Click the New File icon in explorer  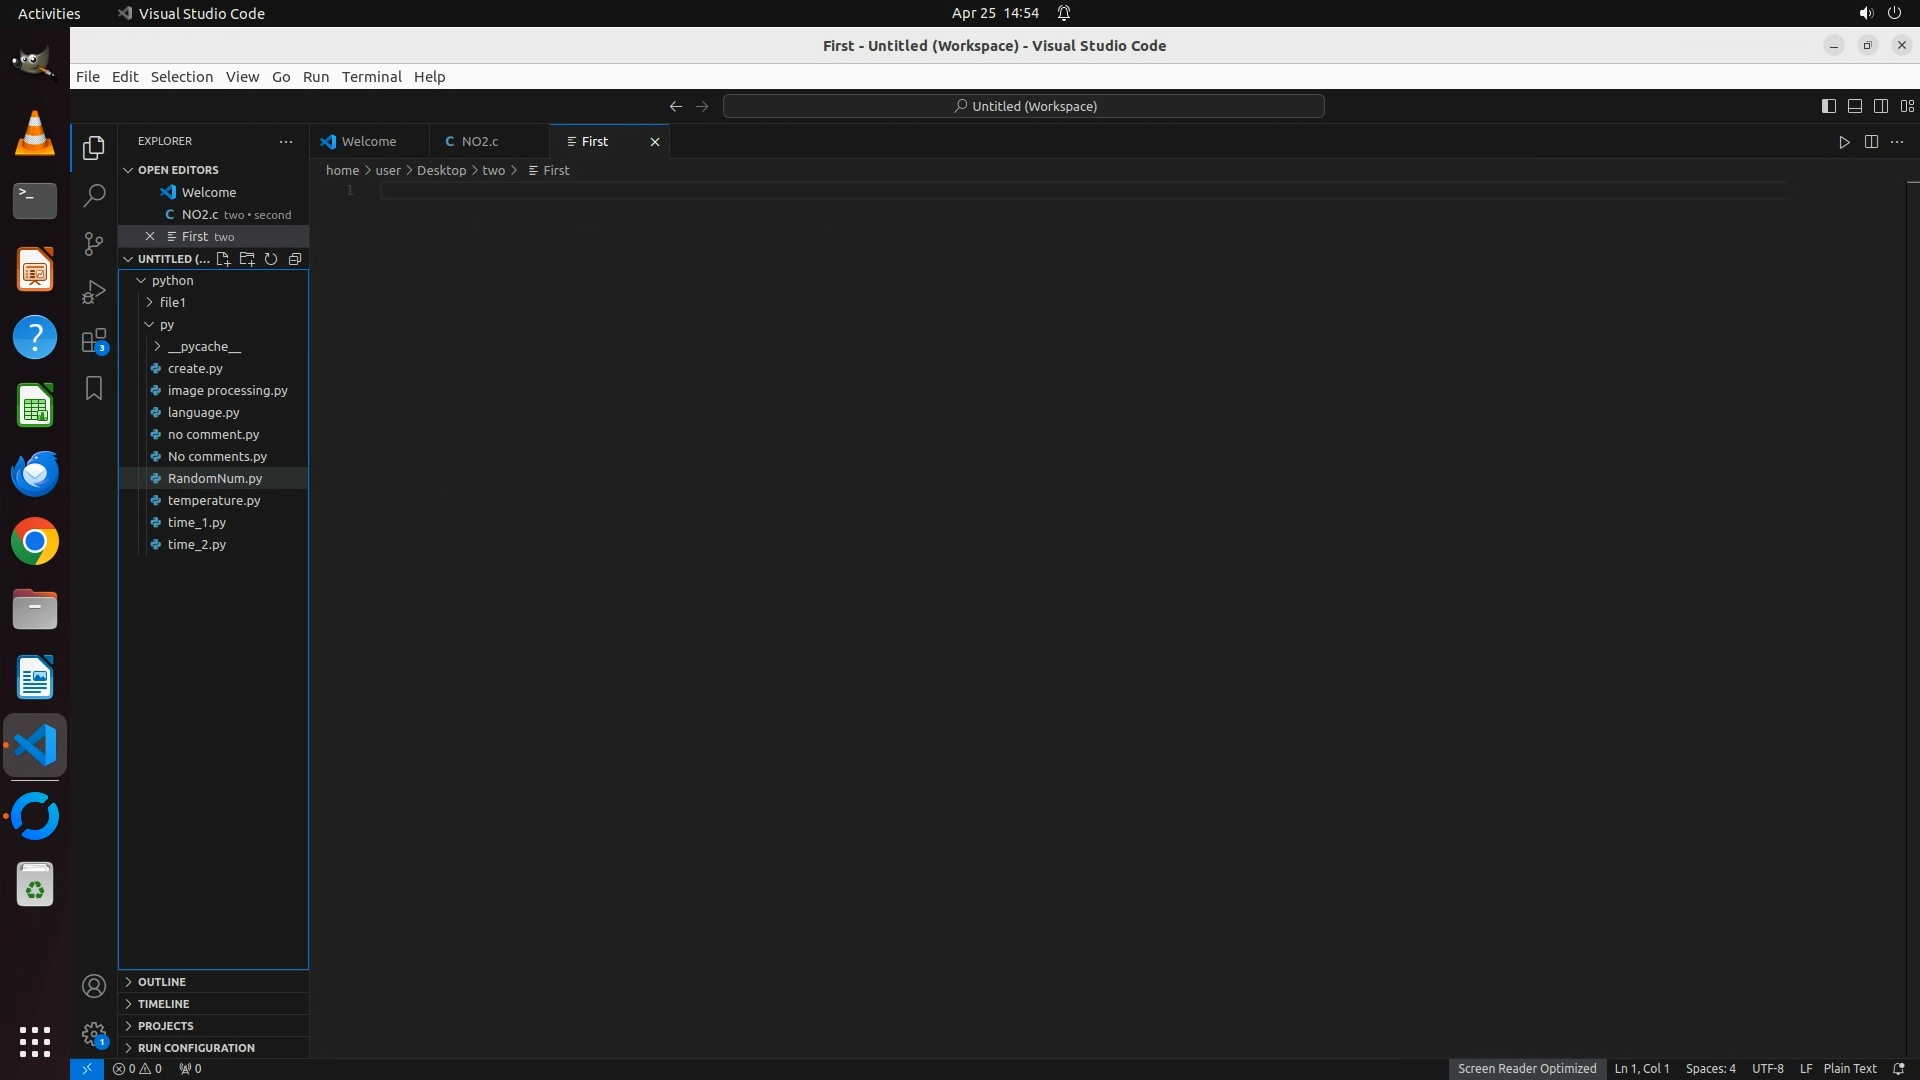click(x=223, y=259)
